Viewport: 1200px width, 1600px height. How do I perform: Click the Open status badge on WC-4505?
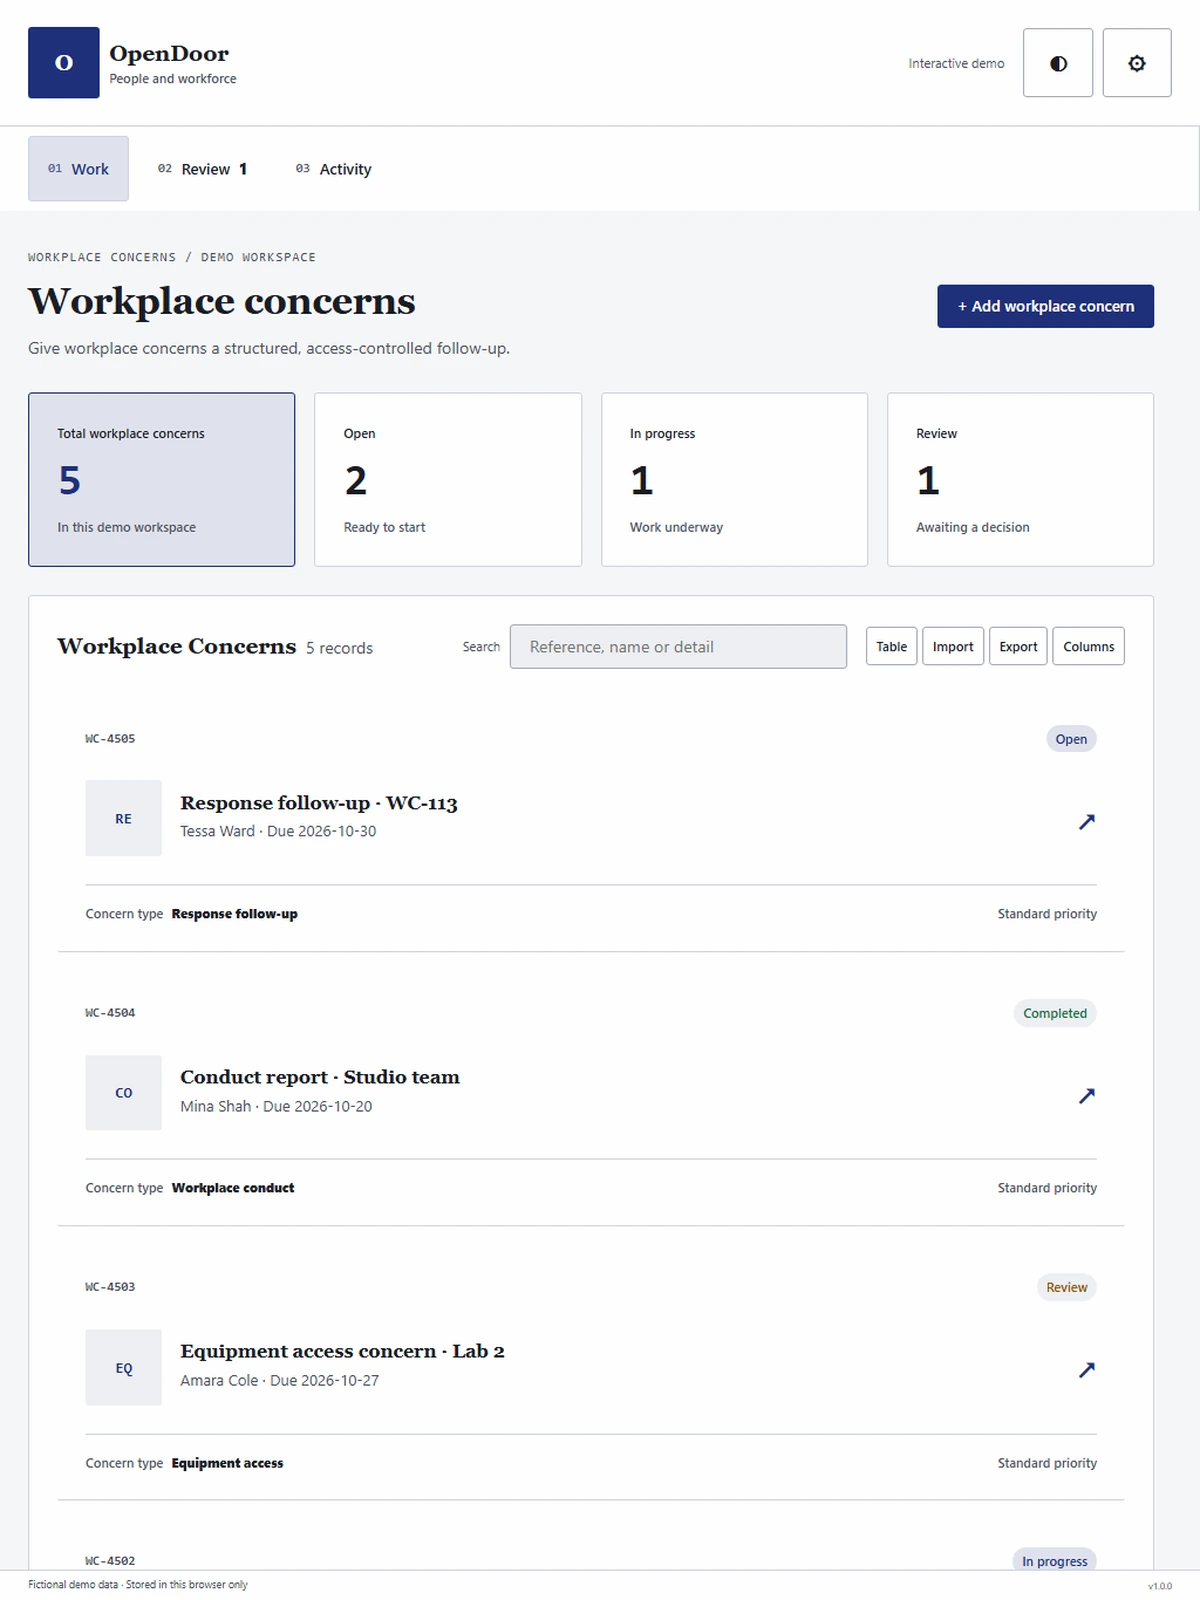(x=1071, y=739)
